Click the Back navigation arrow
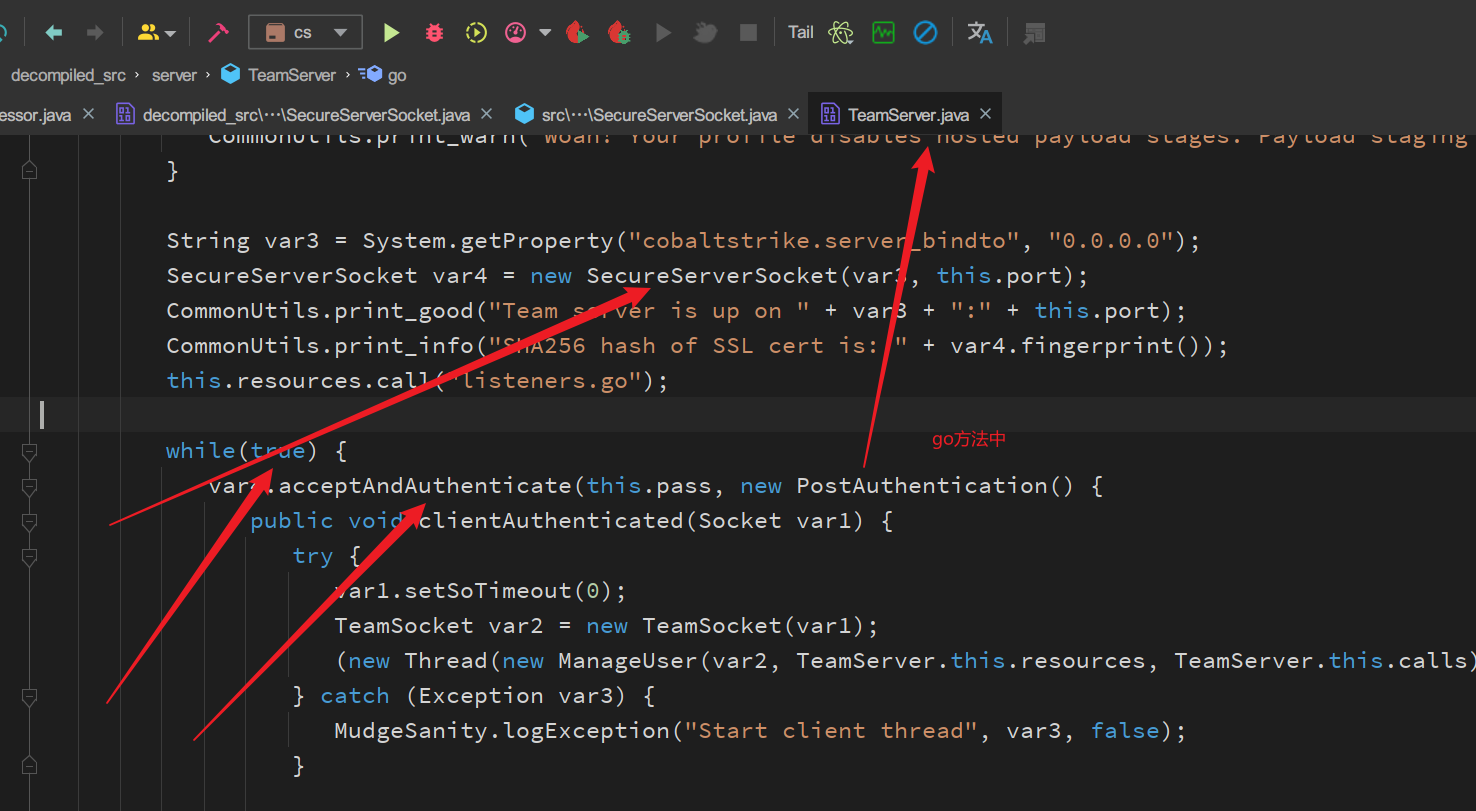 pos(54,33)
